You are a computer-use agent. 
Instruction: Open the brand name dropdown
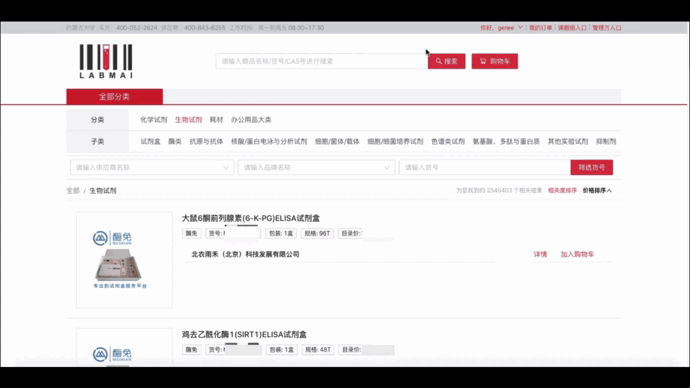[x=316, y=168]
